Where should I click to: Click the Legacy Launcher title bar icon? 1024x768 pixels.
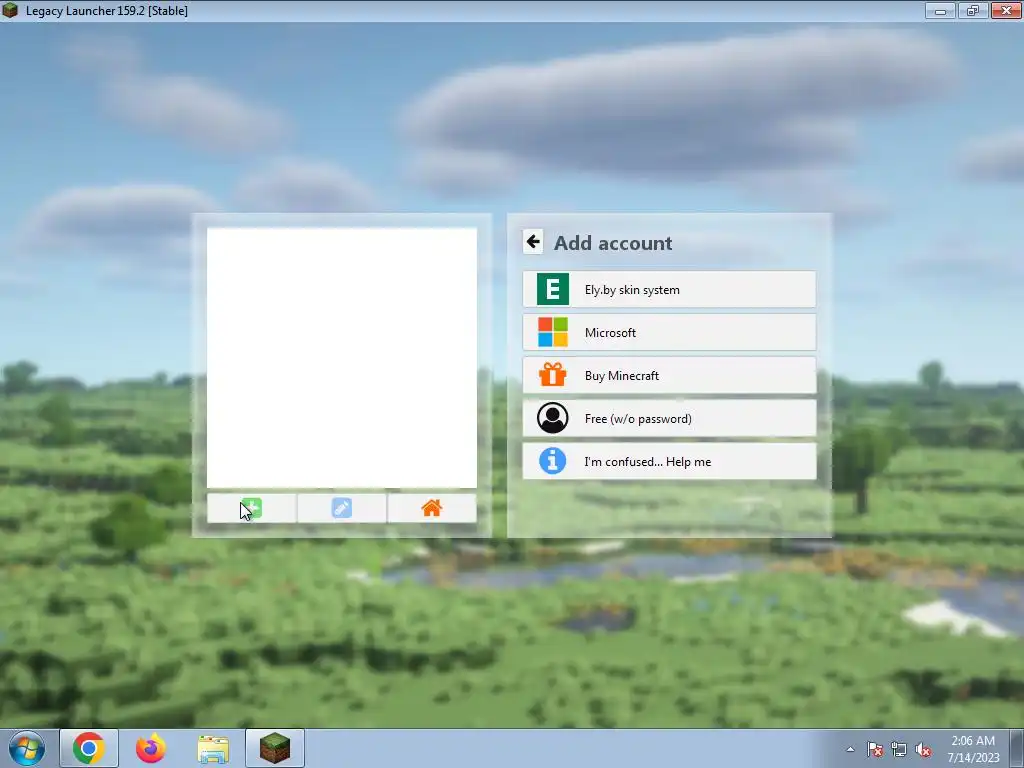pyautogui.click(x=10, y=10)
